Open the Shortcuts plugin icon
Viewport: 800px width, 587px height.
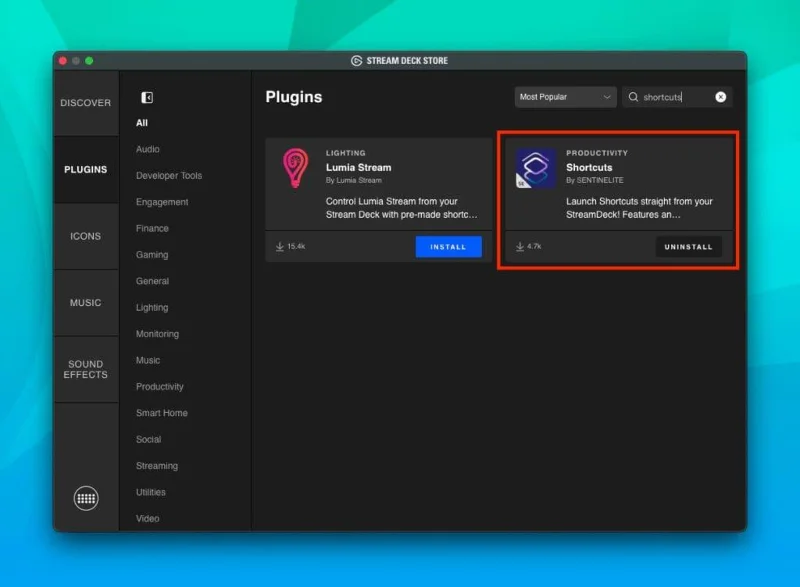pos(535,168)
